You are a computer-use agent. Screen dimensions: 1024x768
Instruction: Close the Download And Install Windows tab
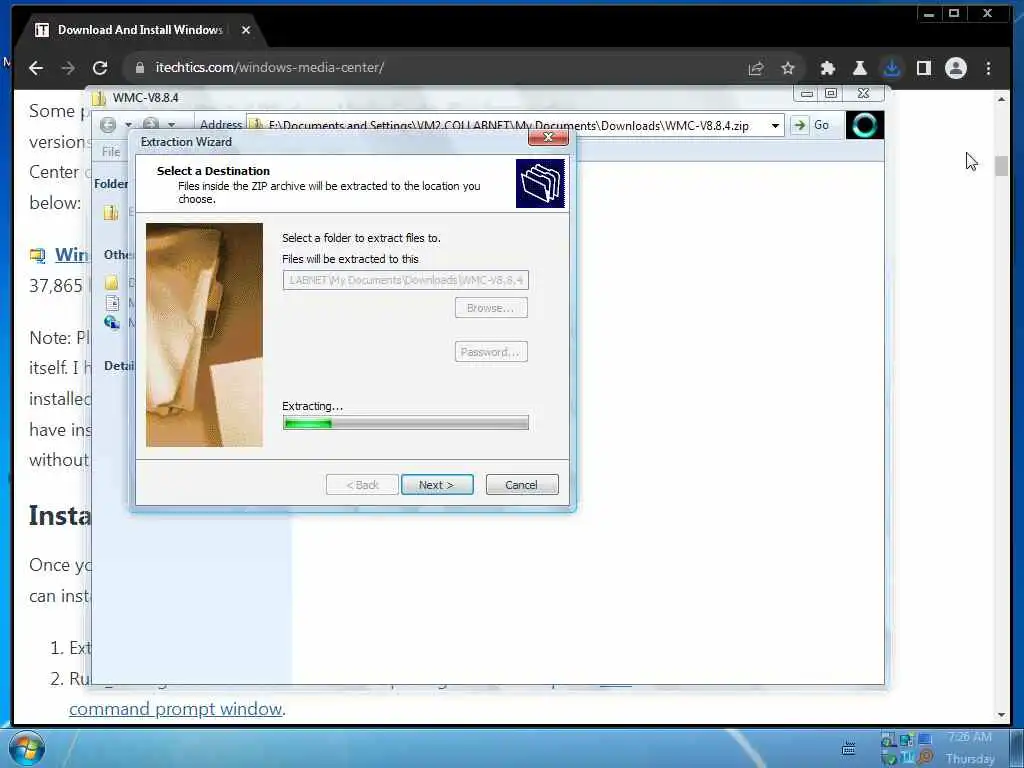(x=246, y=30)
